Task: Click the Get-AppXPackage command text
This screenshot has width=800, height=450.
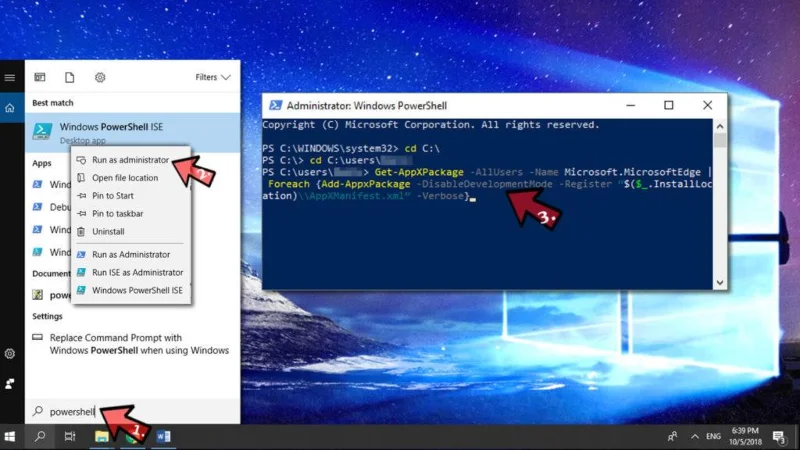Action: pyautogui.click(x=419, y=172)
